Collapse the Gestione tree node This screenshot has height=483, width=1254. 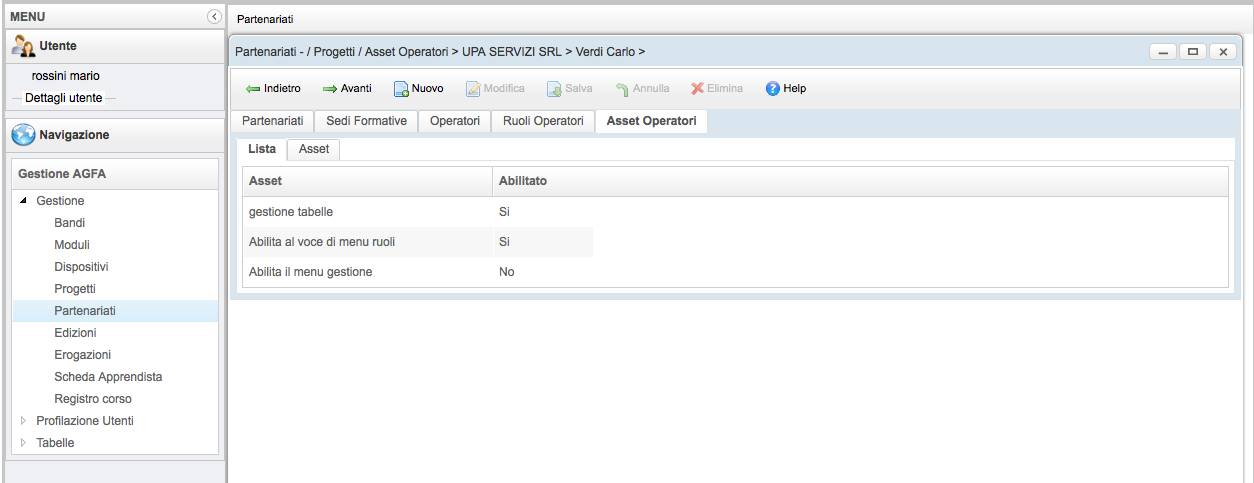click(24, 201)
